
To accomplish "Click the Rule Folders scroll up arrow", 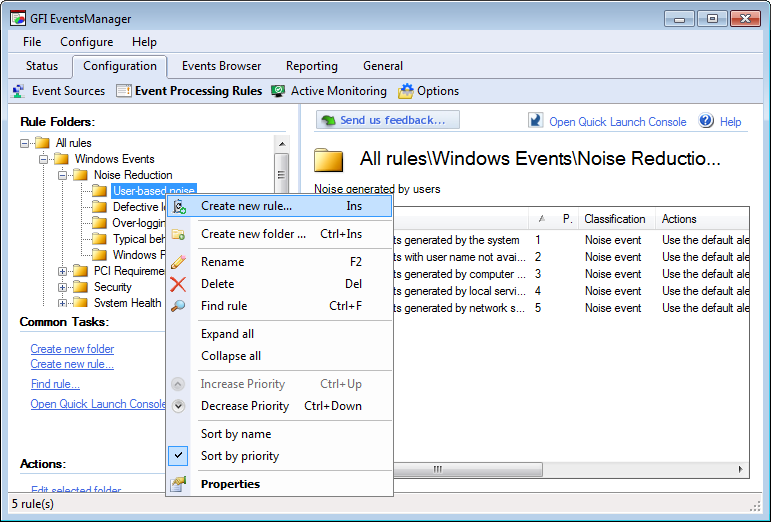I will (x=282, y=144).
